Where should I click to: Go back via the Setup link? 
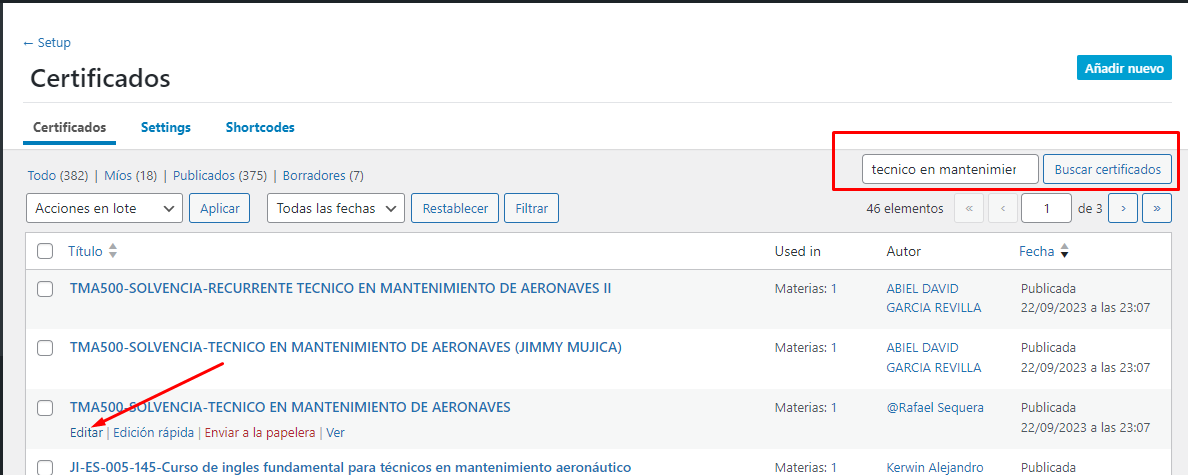click(47, 43)
